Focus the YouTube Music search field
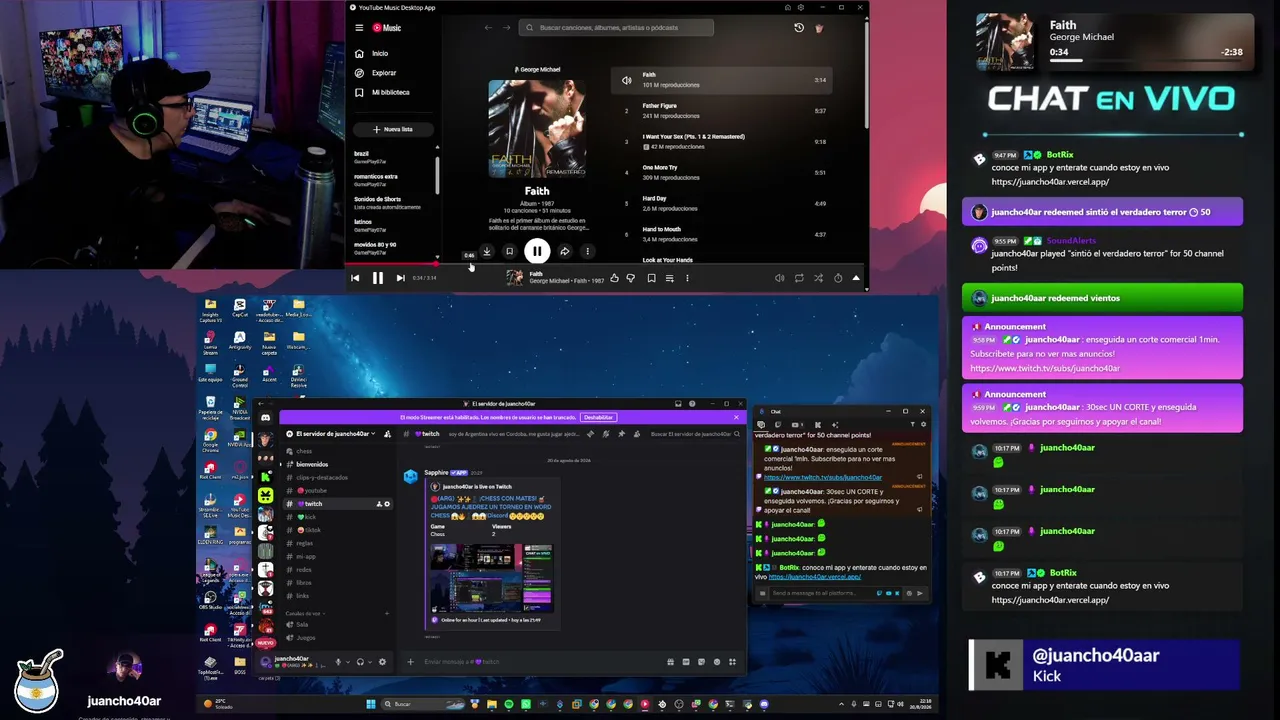Viewport: 1280px width, 720px height. point(616,28)
